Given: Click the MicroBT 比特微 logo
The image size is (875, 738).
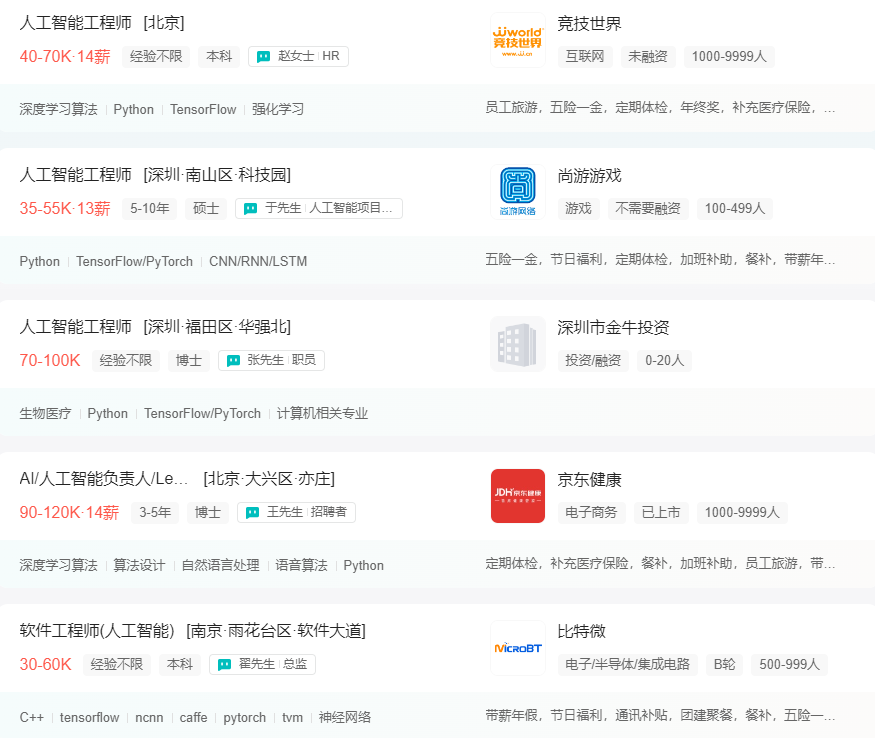Looking at the screenshot, I should tap(517, 648).
